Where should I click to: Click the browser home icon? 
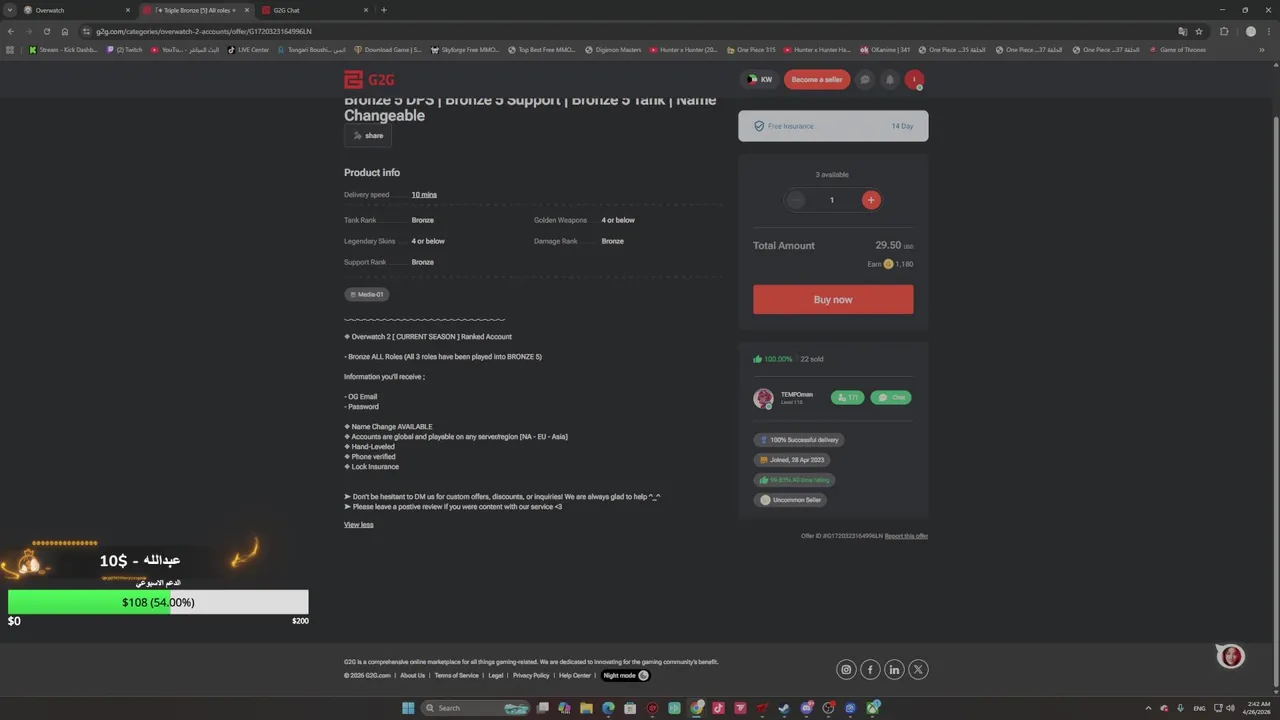click(65, 31)
